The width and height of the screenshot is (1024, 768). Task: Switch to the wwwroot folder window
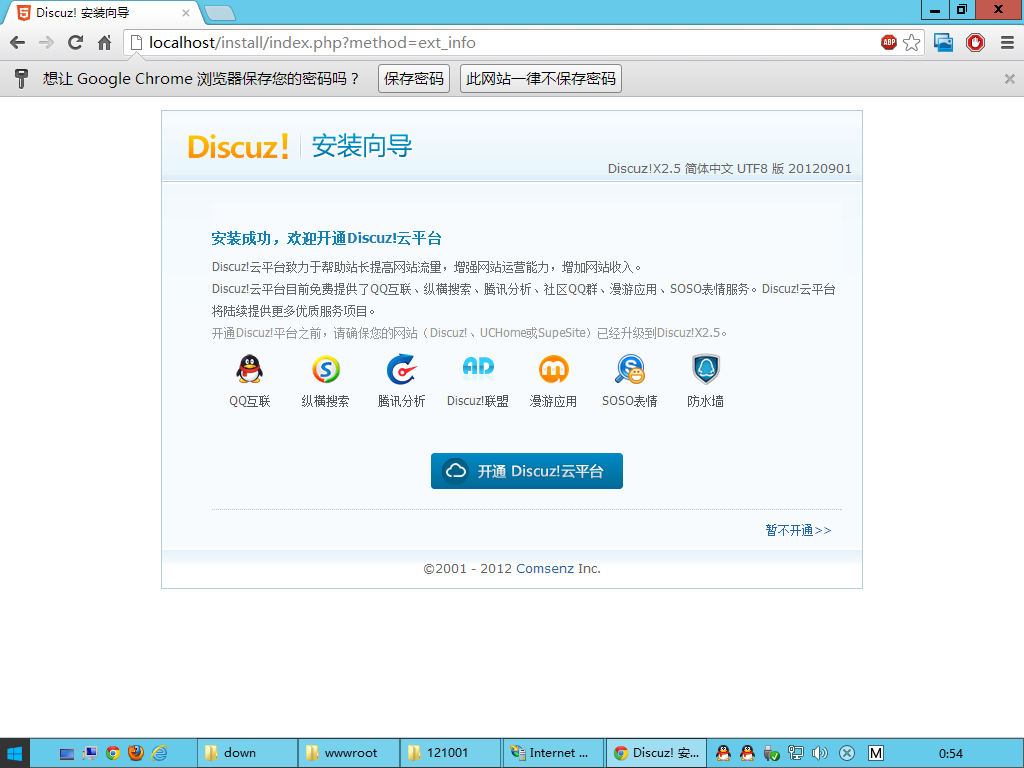coord(349,753)
